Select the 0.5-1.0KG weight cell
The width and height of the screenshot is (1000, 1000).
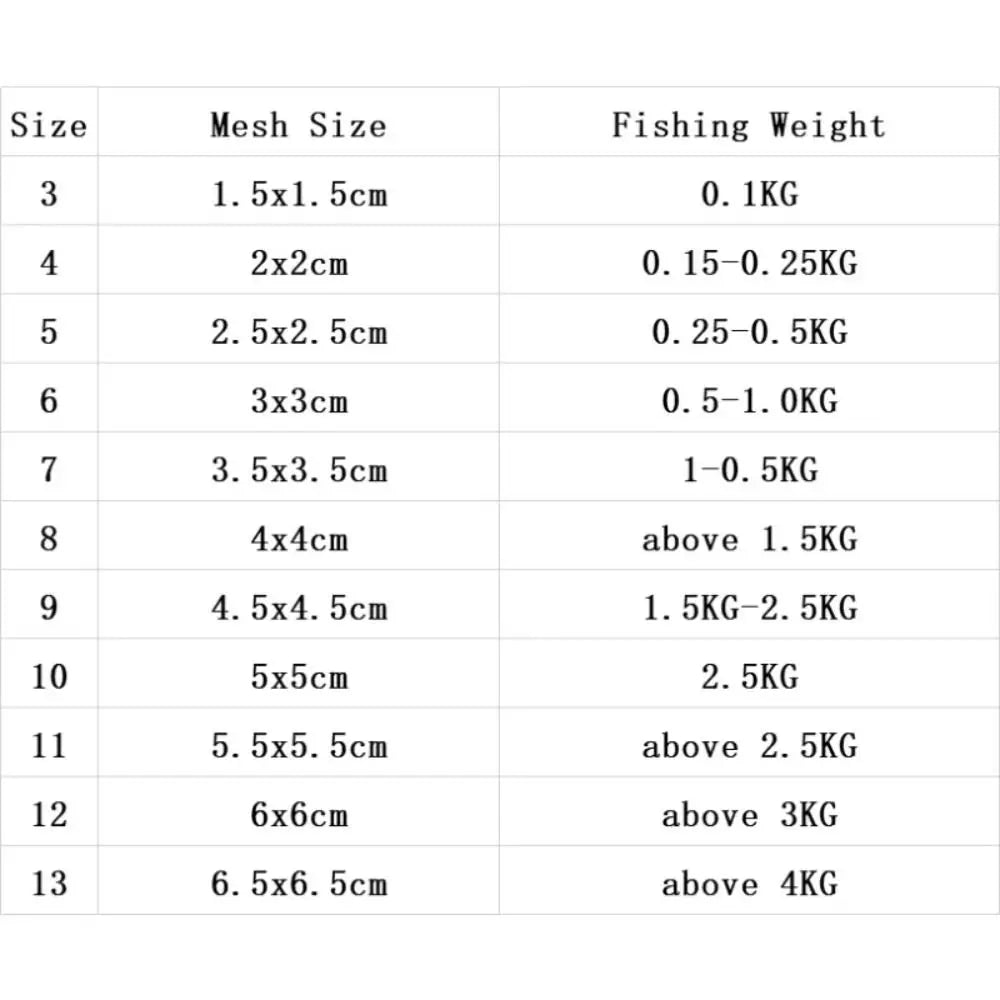749,401
